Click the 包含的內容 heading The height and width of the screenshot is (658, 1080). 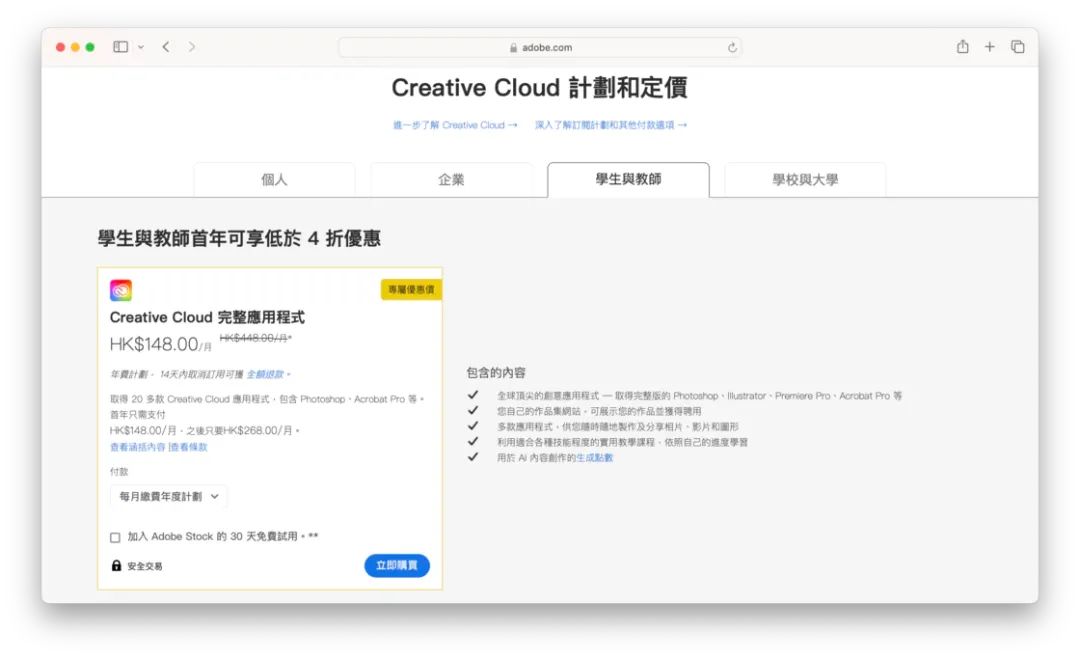pyautogui.click(x=496, y=373)
